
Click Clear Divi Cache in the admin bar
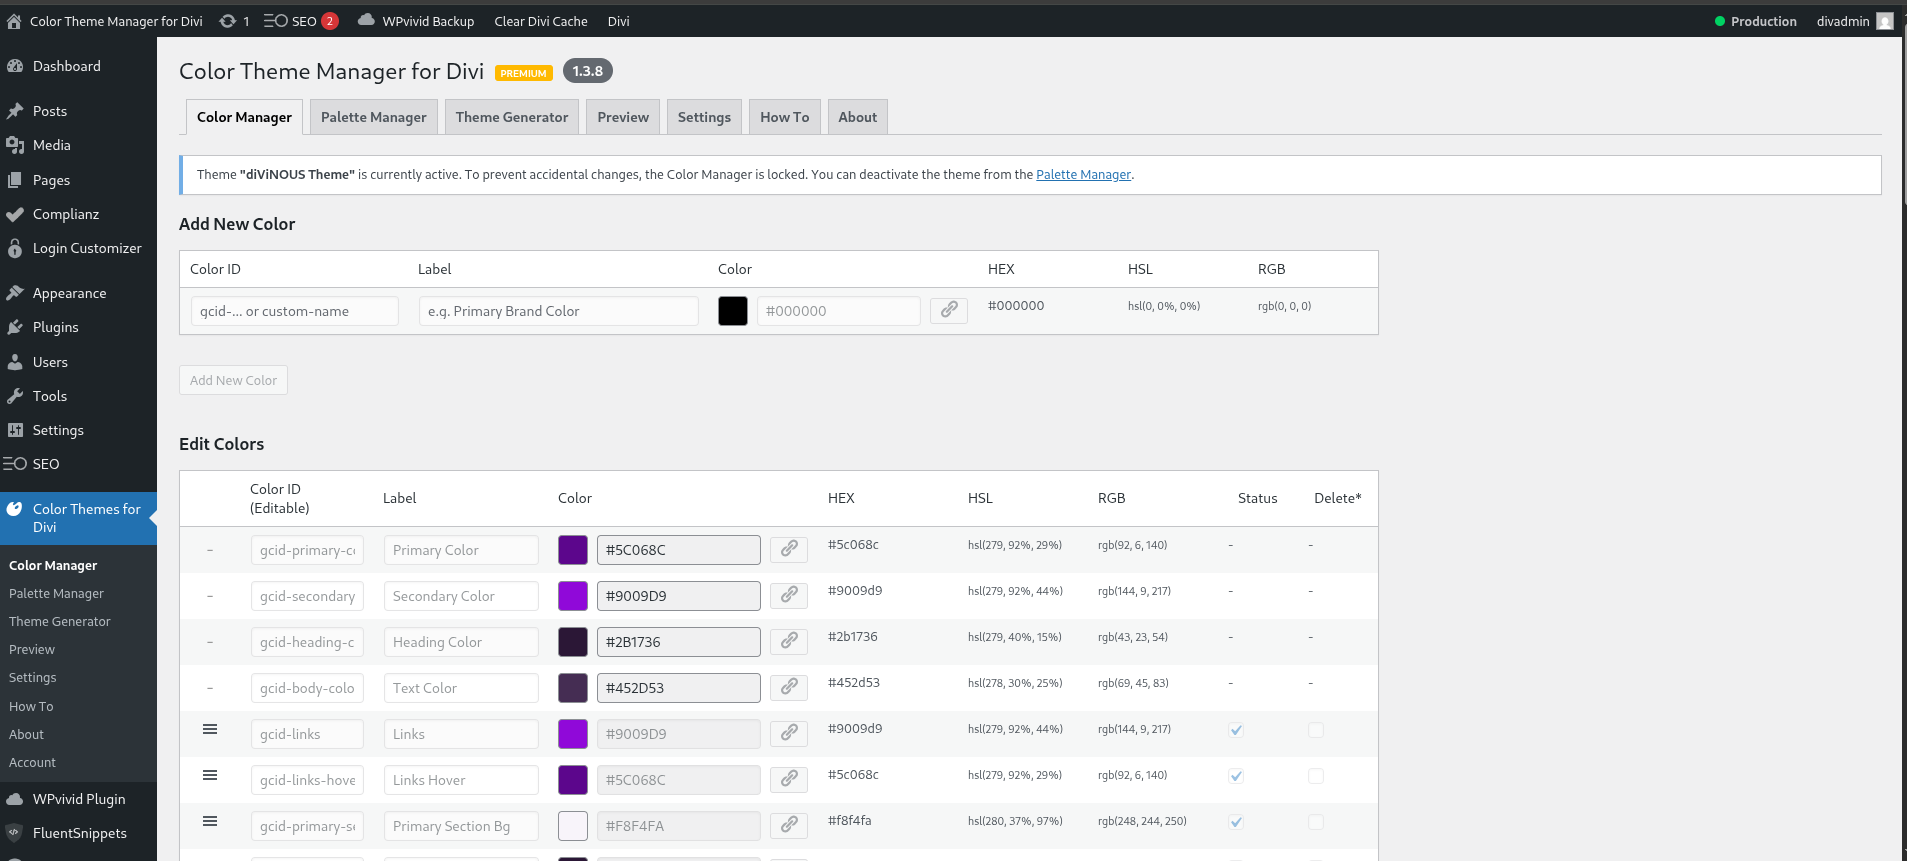pyautogui.click(x=541, y=21)
